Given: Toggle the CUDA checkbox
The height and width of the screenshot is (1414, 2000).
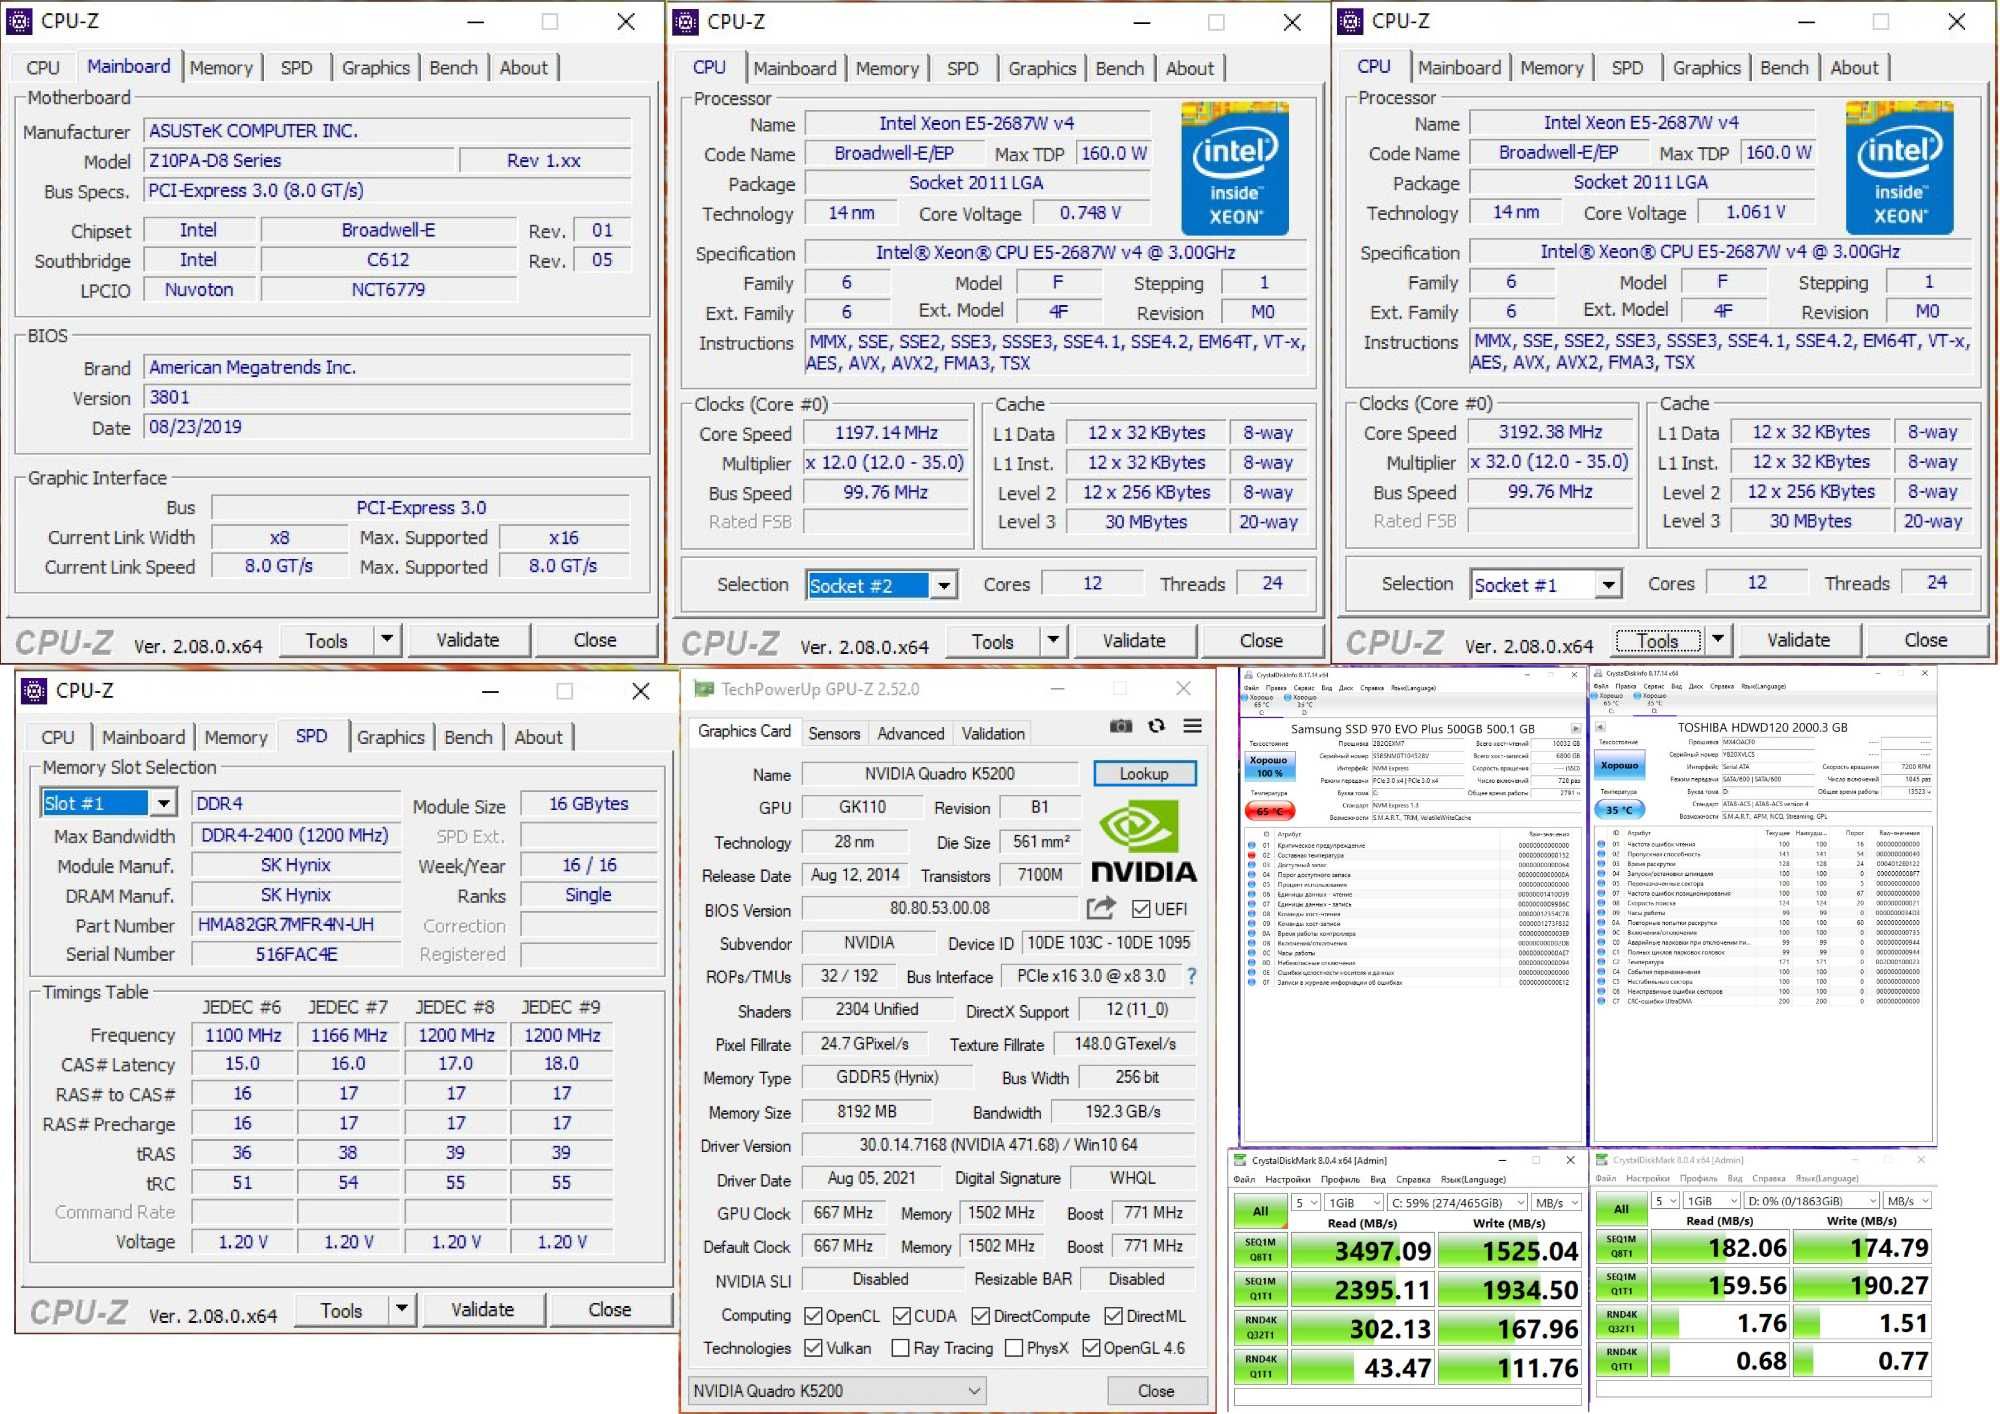Looking at the screenshot, I should [902, 1316].
